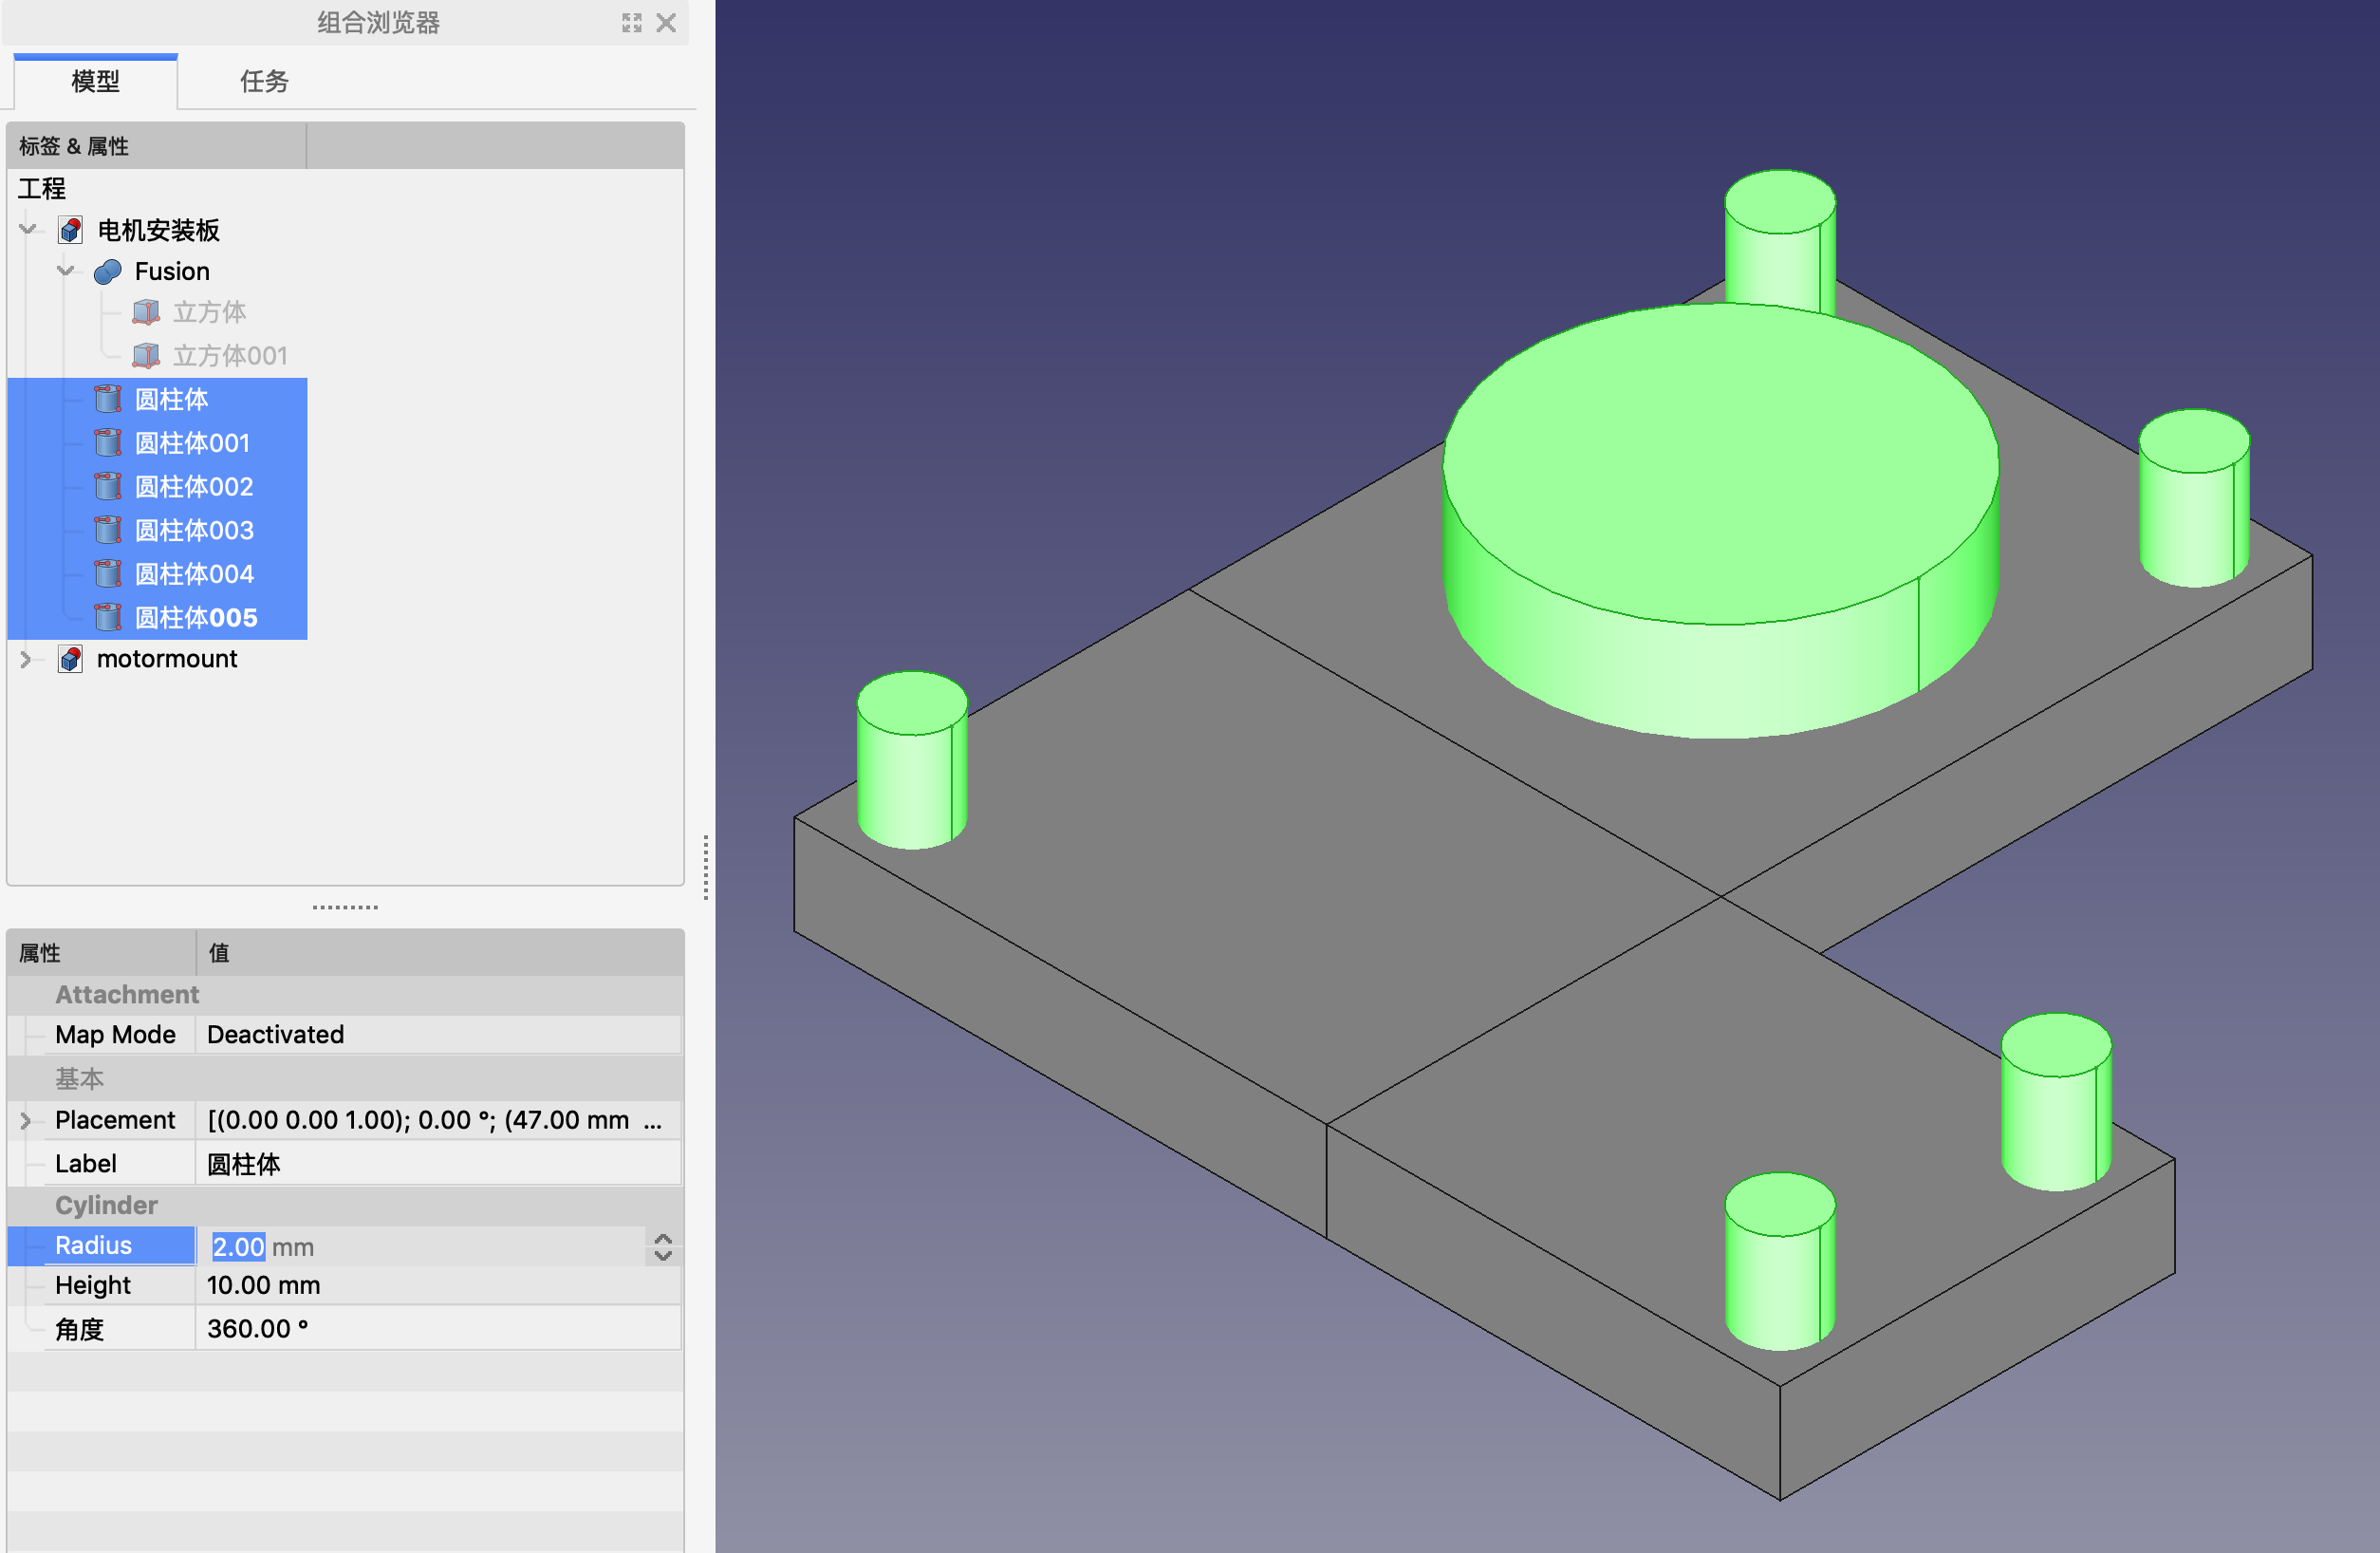Click the 圆柱体005 cylinder icon
Image resolution: width=2380 pixels, height=1553 pixels.
pos(108,618)
